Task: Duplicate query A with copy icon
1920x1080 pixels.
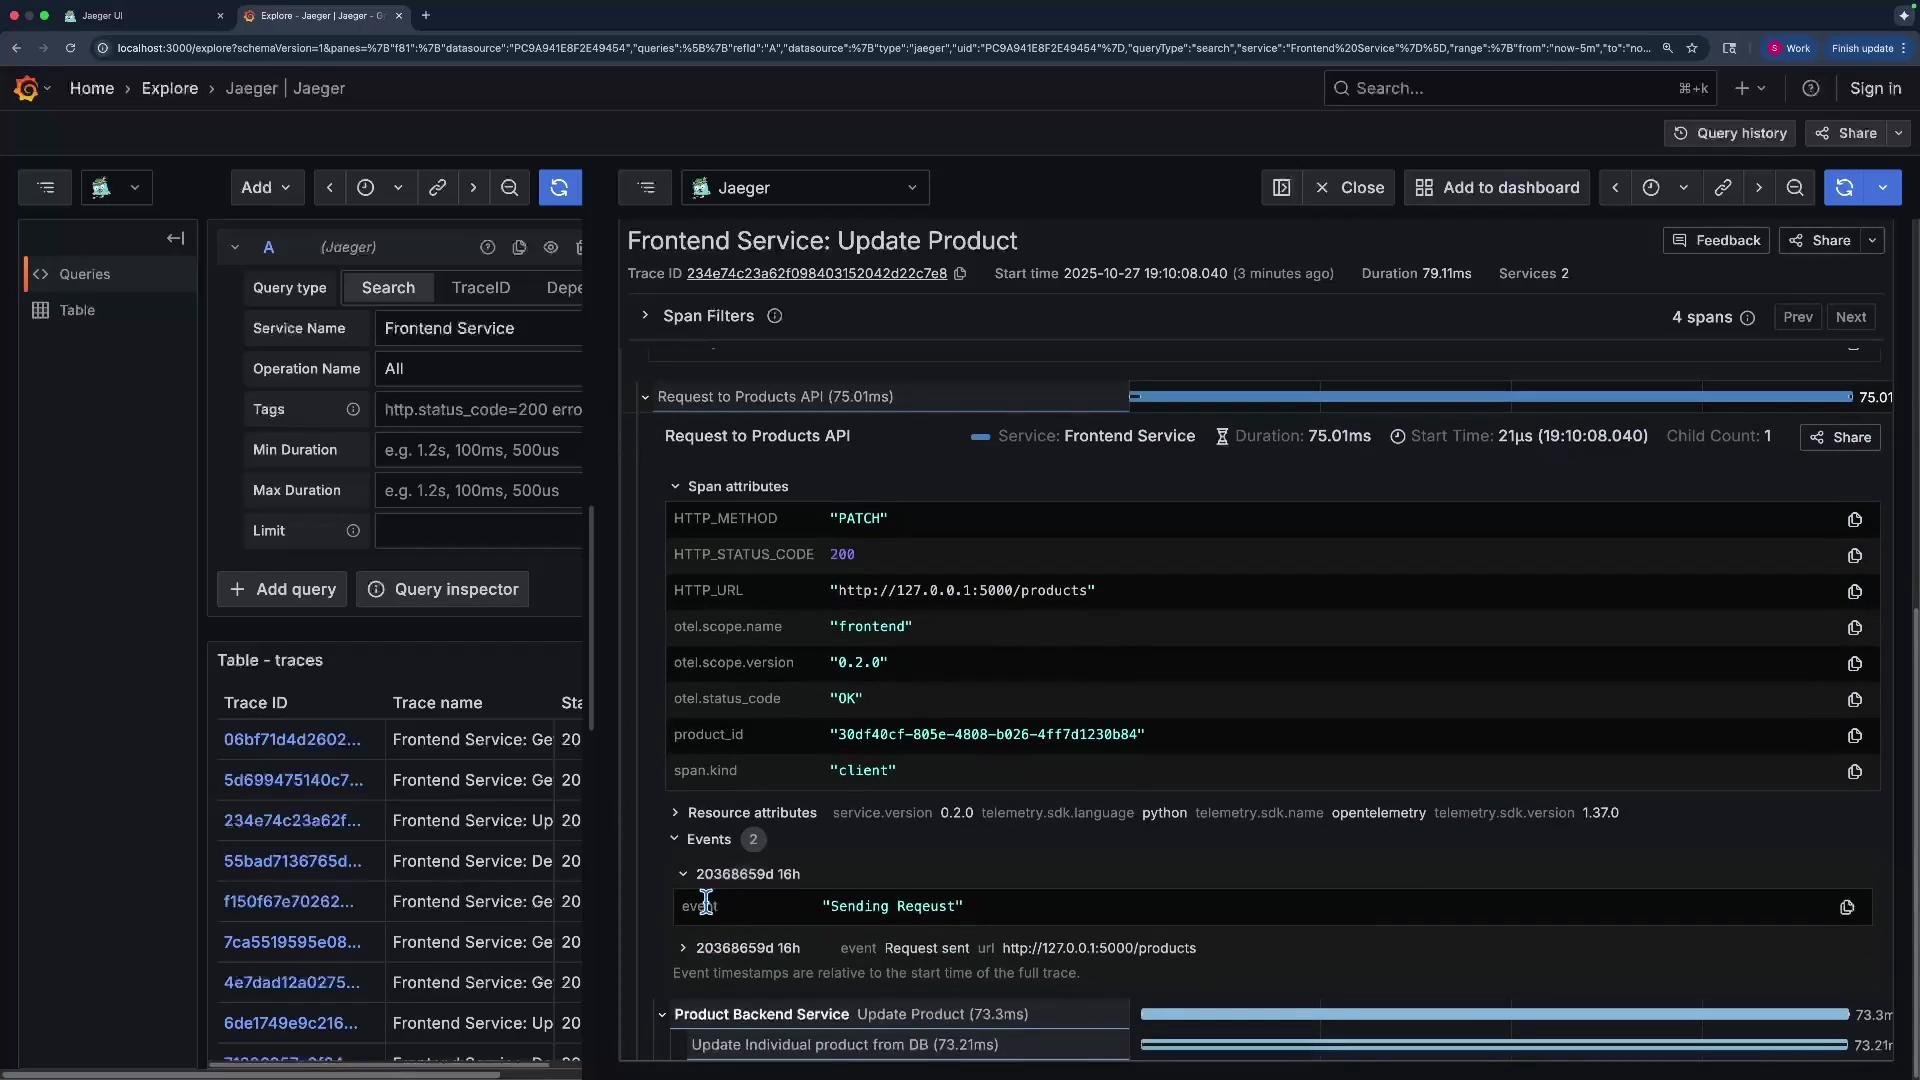Action: click(519, 248)
